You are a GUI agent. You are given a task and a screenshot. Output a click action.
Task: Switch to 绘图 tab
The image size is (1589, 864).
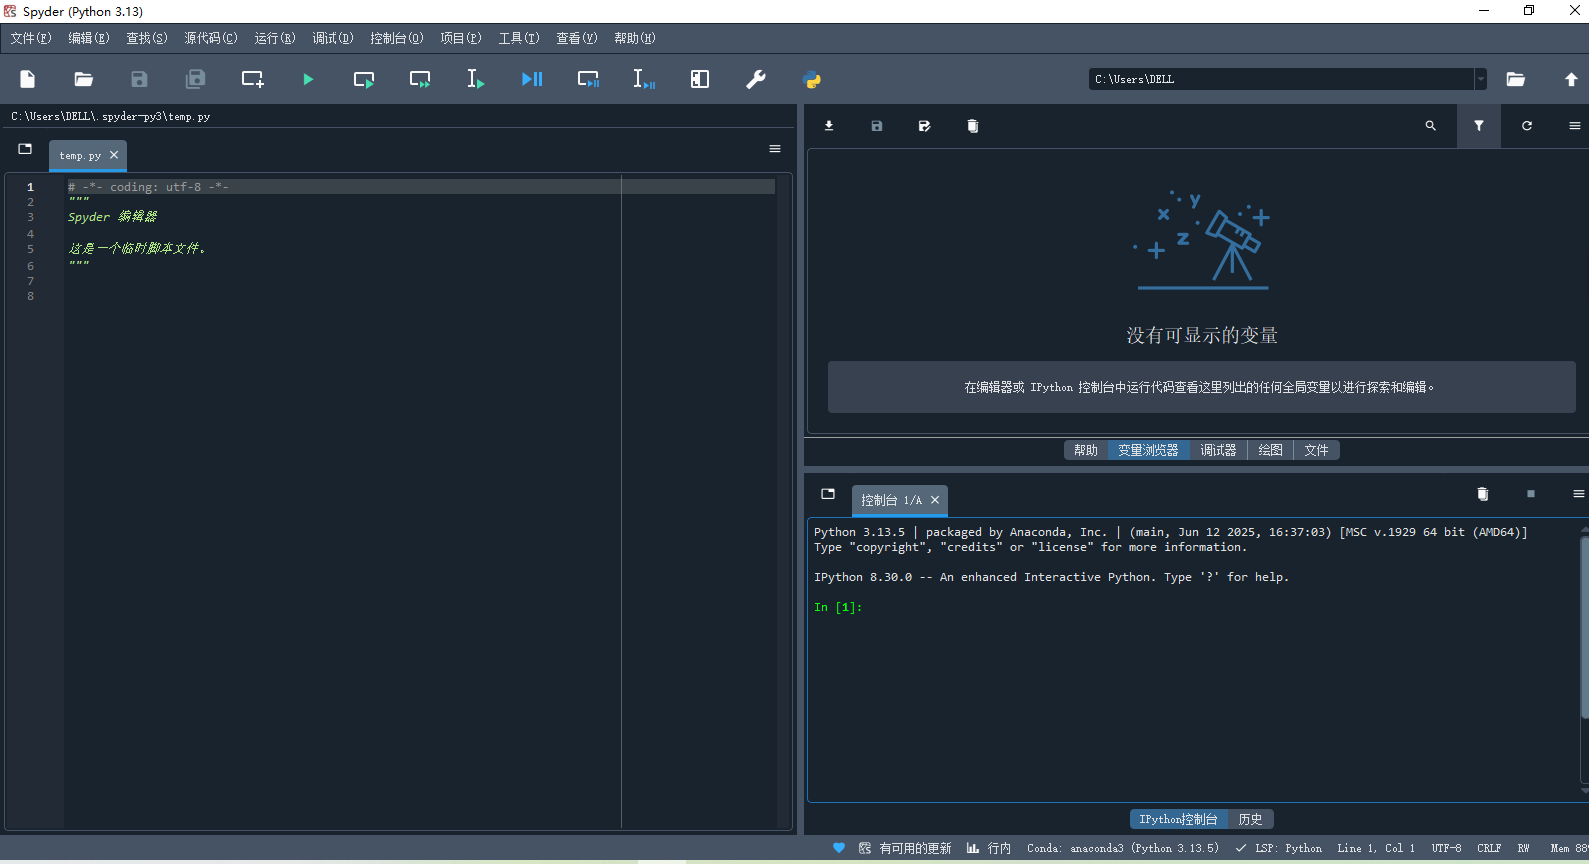tap(1270, 450)
